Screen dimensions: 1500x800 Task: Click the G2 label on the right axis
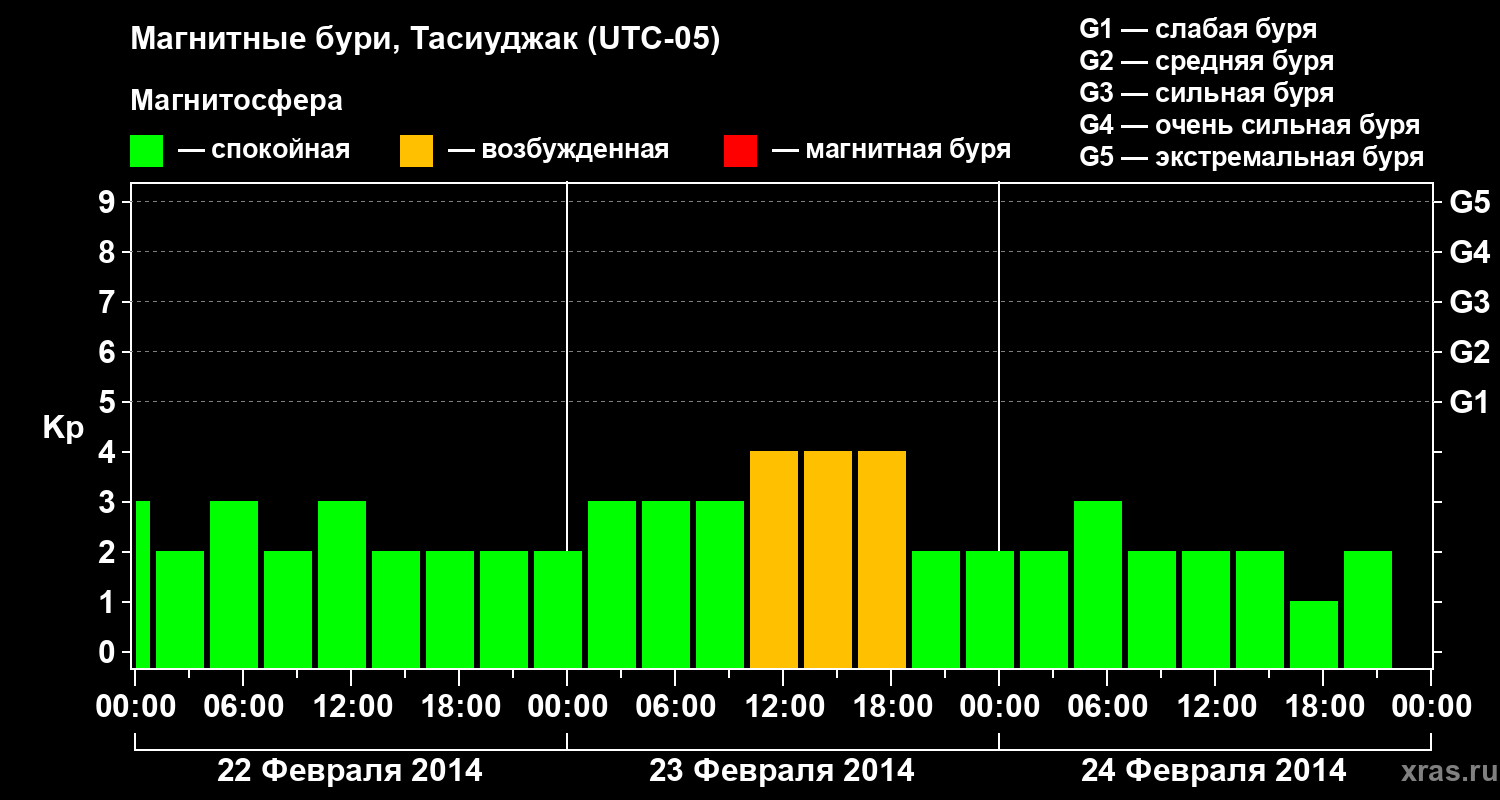[x=1469, y=352]
